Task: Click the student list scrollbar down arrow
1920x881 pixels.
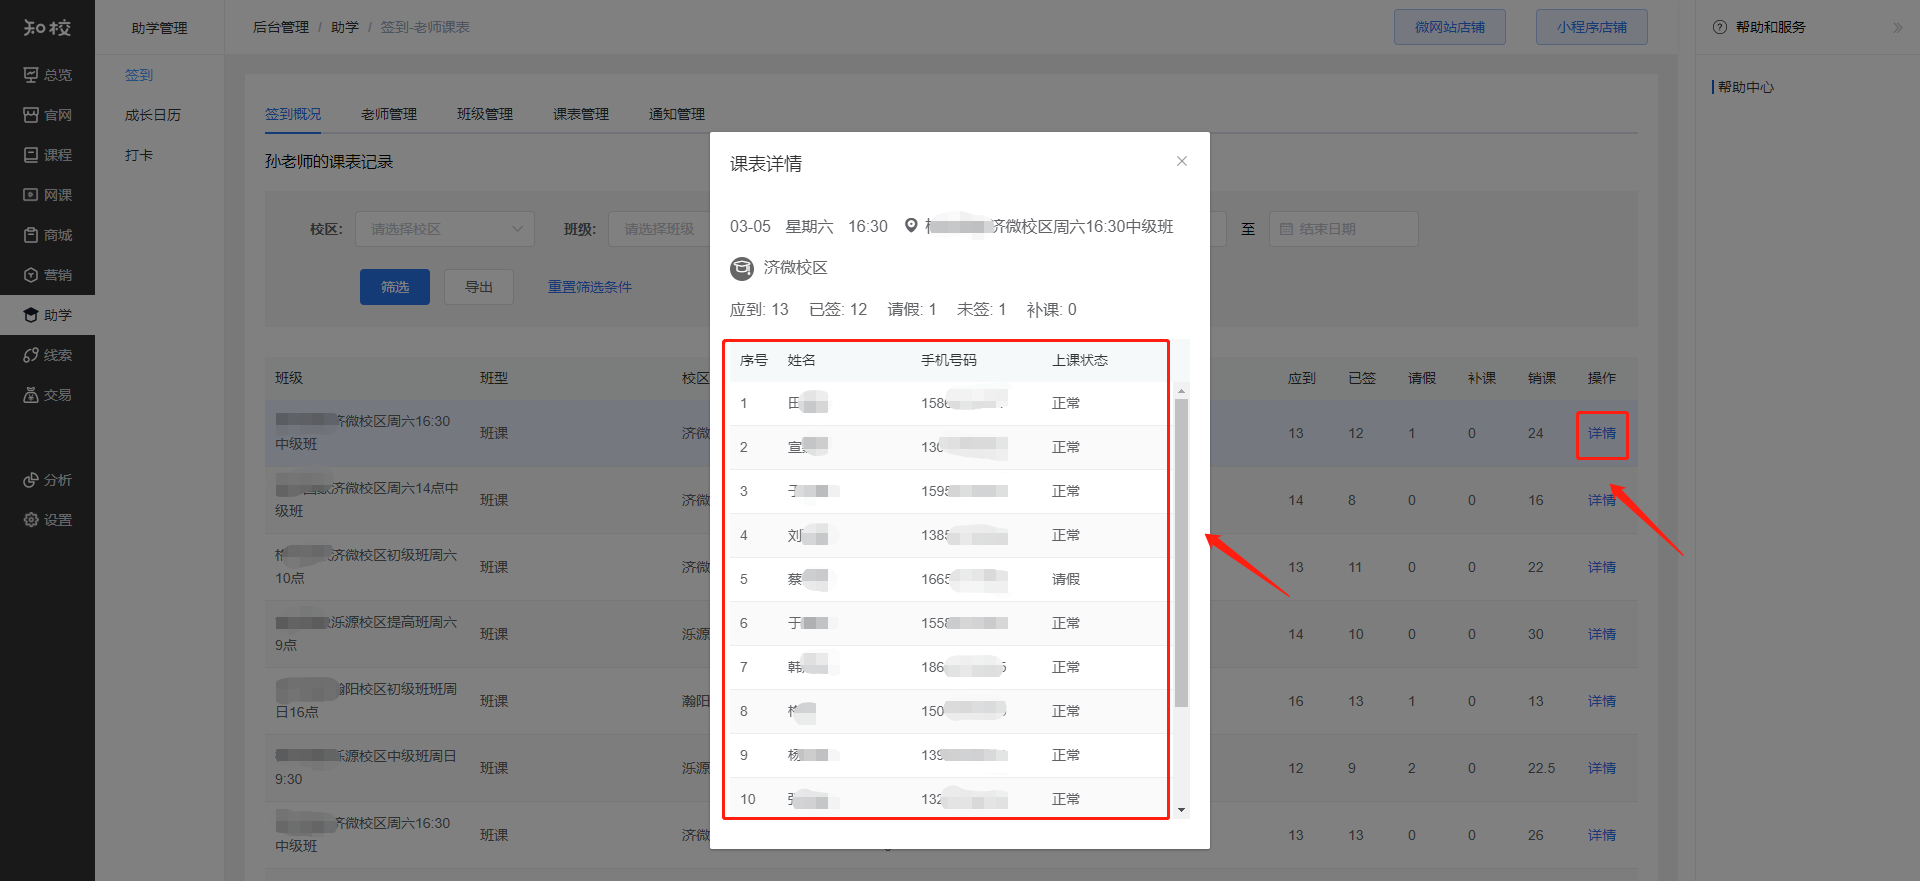Action: (x=1181, y=810)
